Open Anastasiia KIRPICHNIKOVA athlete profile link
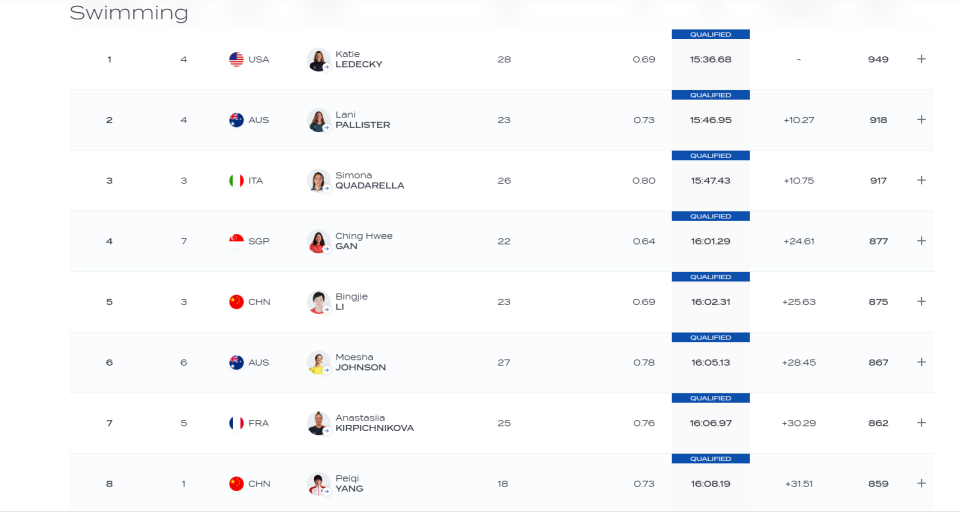This screenshot has width=960, height=512. pos(374,423)
